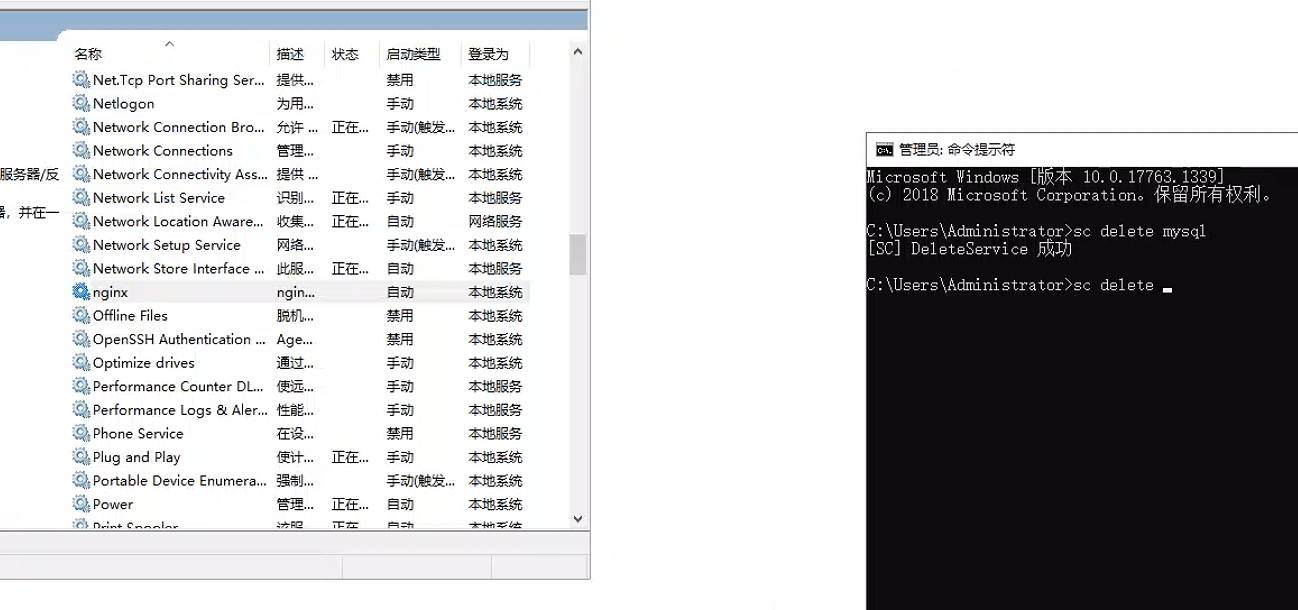This screenshot has height=610, width=1298.
Task: Sort by 状态 column header
Action: coord(345,54)
